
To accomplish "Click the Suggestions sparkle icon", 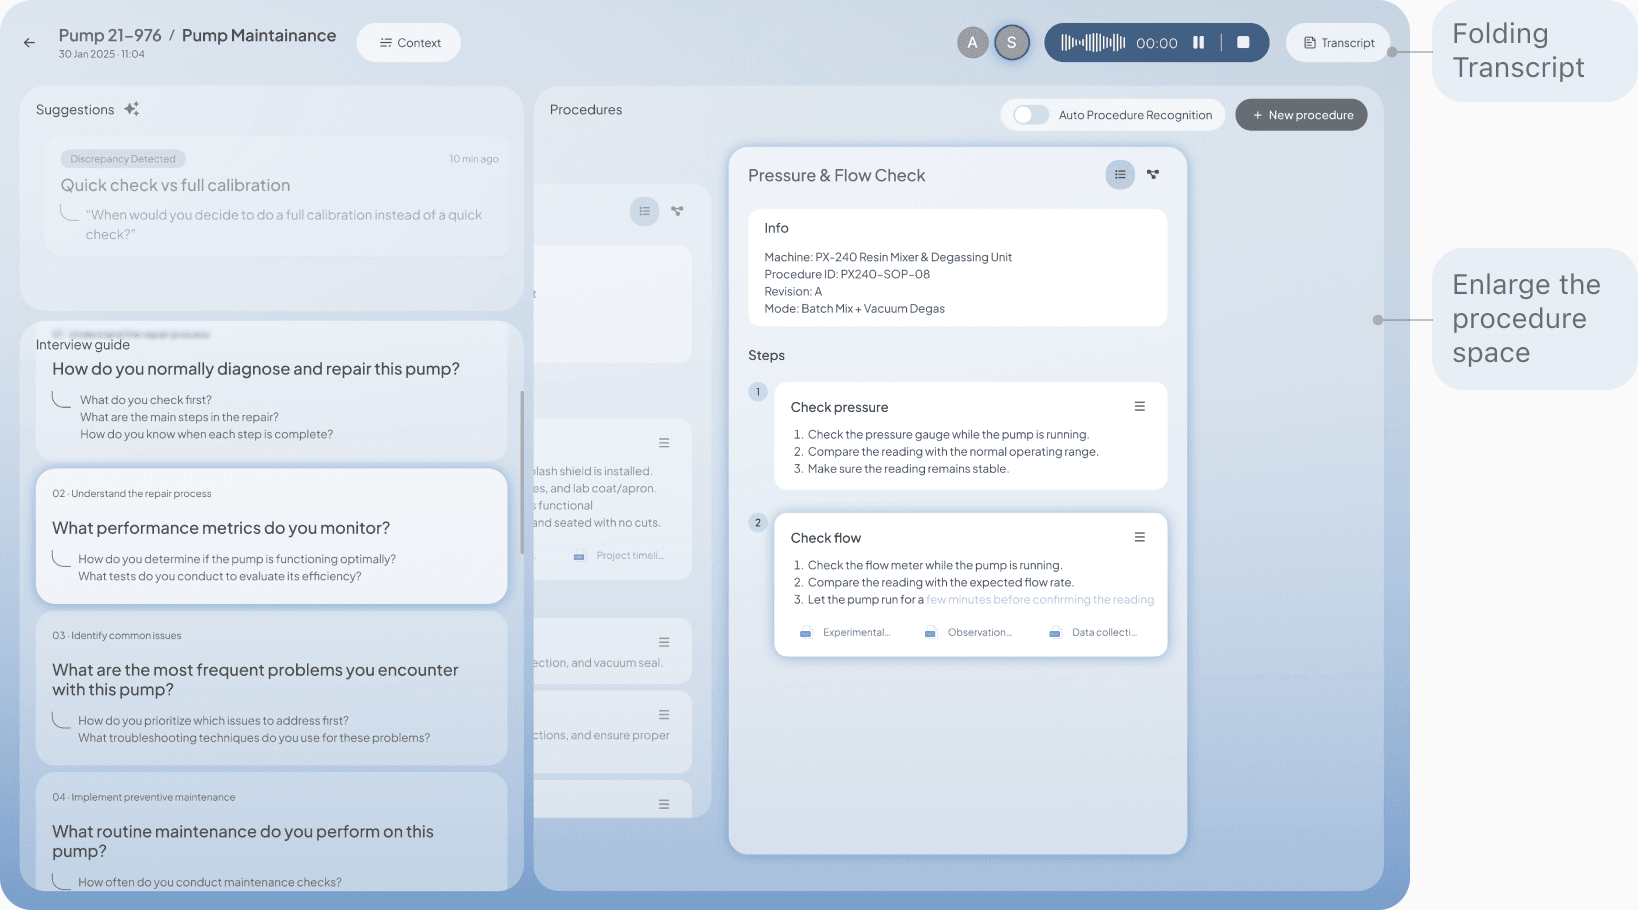I will point(132,109).
